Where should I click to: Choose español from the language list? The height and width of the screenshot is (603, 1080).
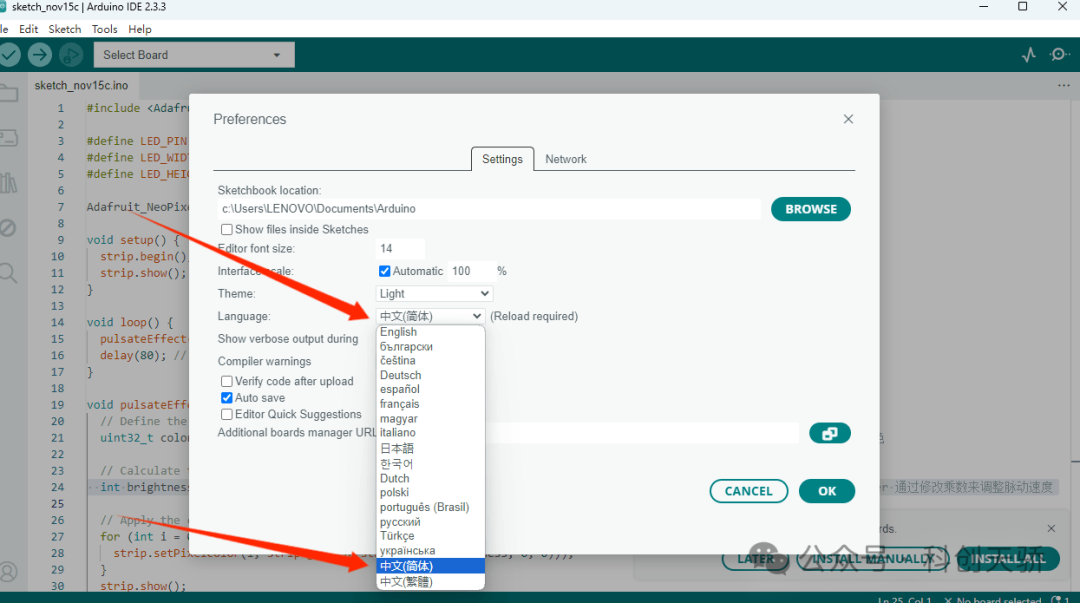coord(430,389)
